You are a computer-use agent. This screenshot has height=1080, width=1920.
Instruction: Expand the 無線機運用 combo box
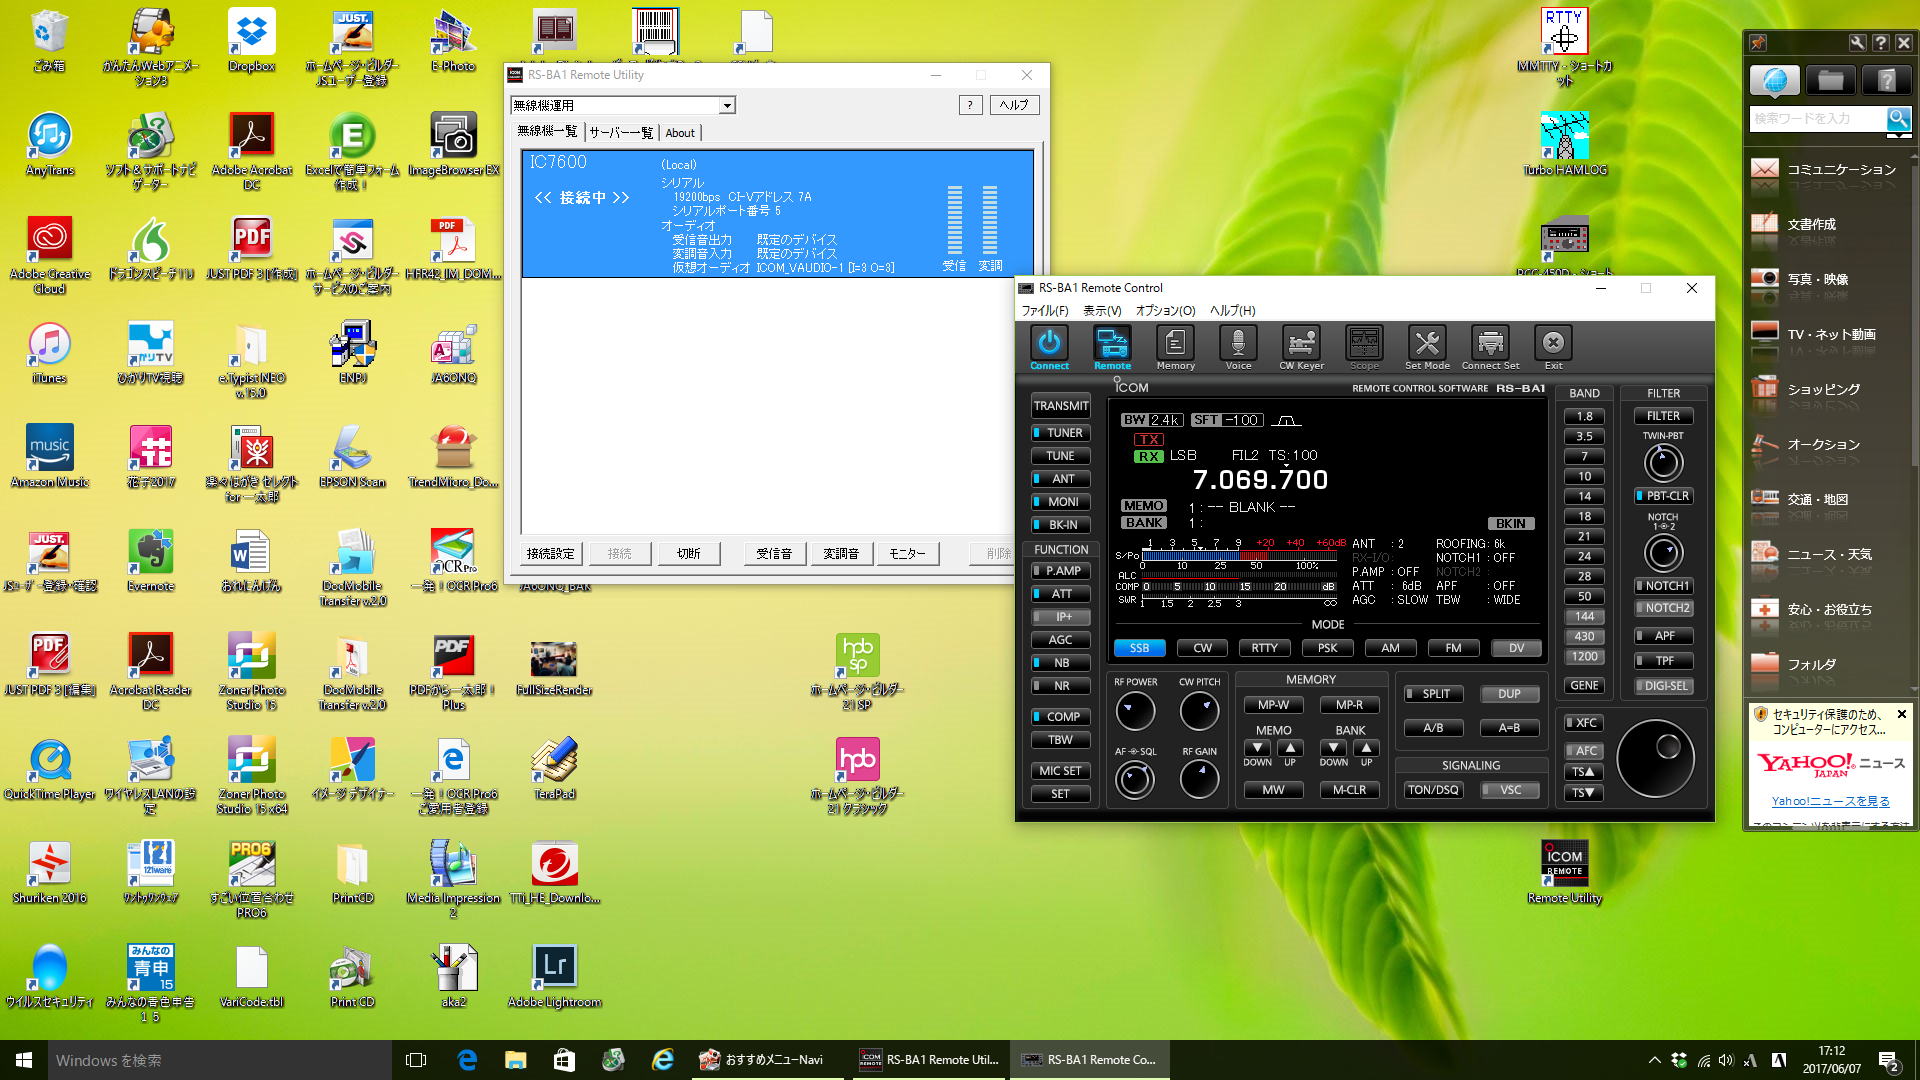[727, 105]
